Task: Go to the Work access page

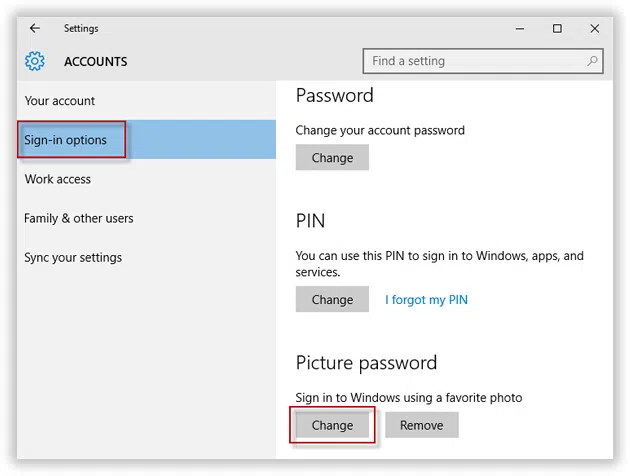Action: 58,179
